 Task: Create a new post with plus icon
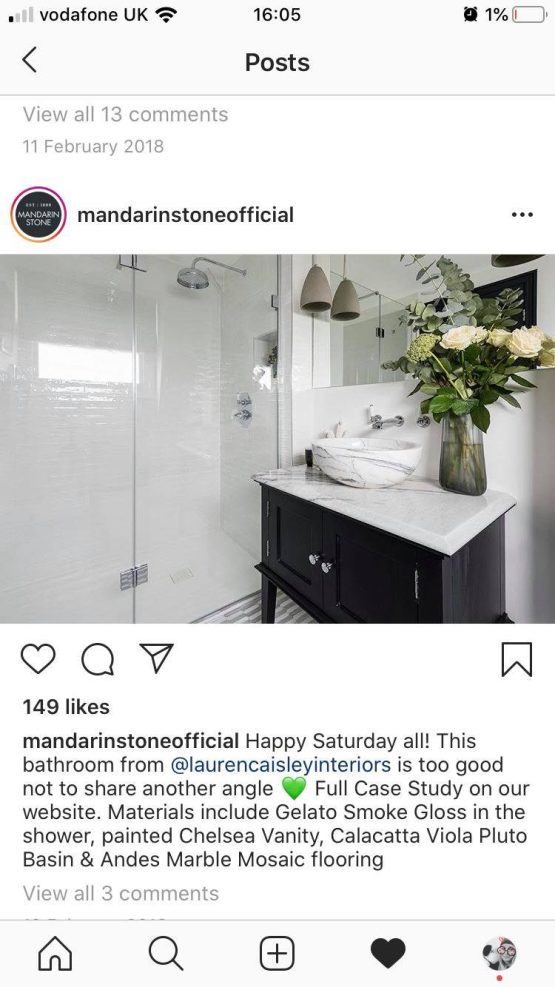point(278,954)
